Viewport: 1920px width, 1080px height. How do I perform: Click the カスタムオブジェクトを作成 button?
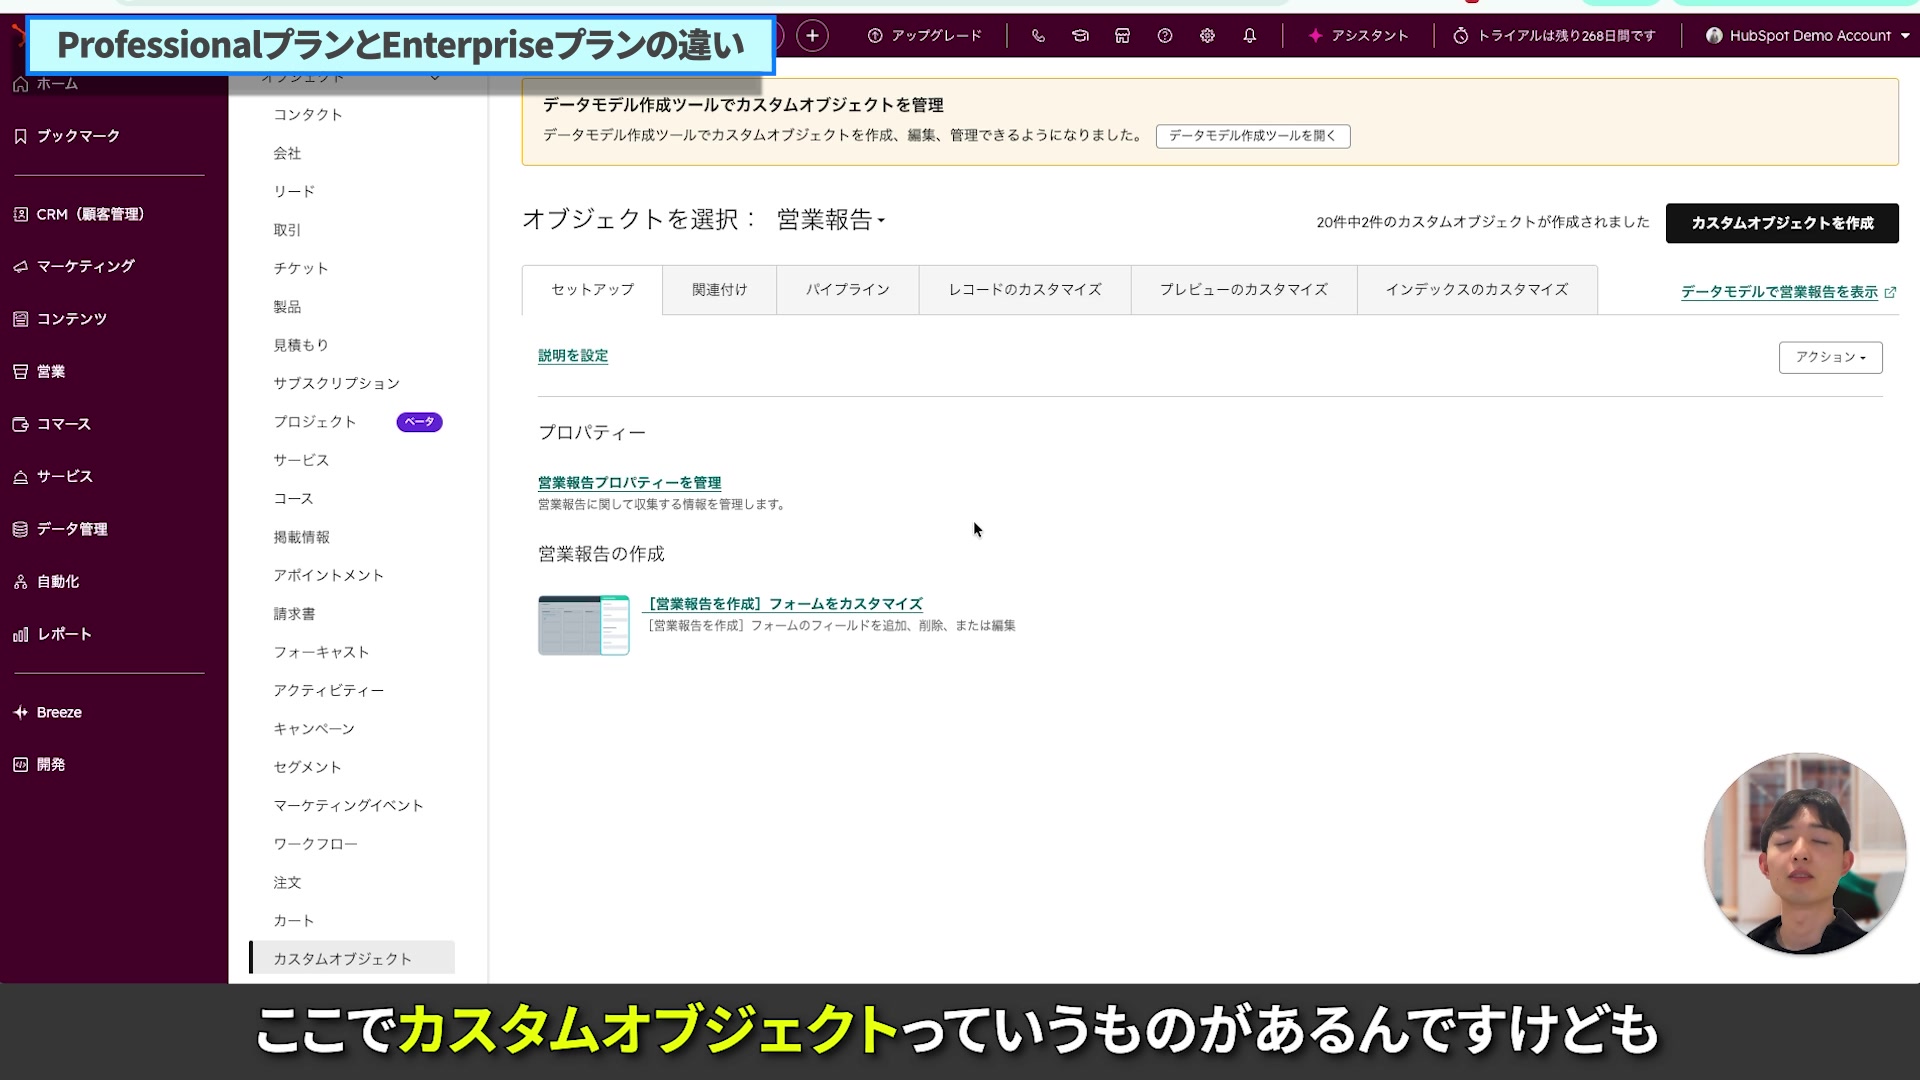pos(1781,223)
